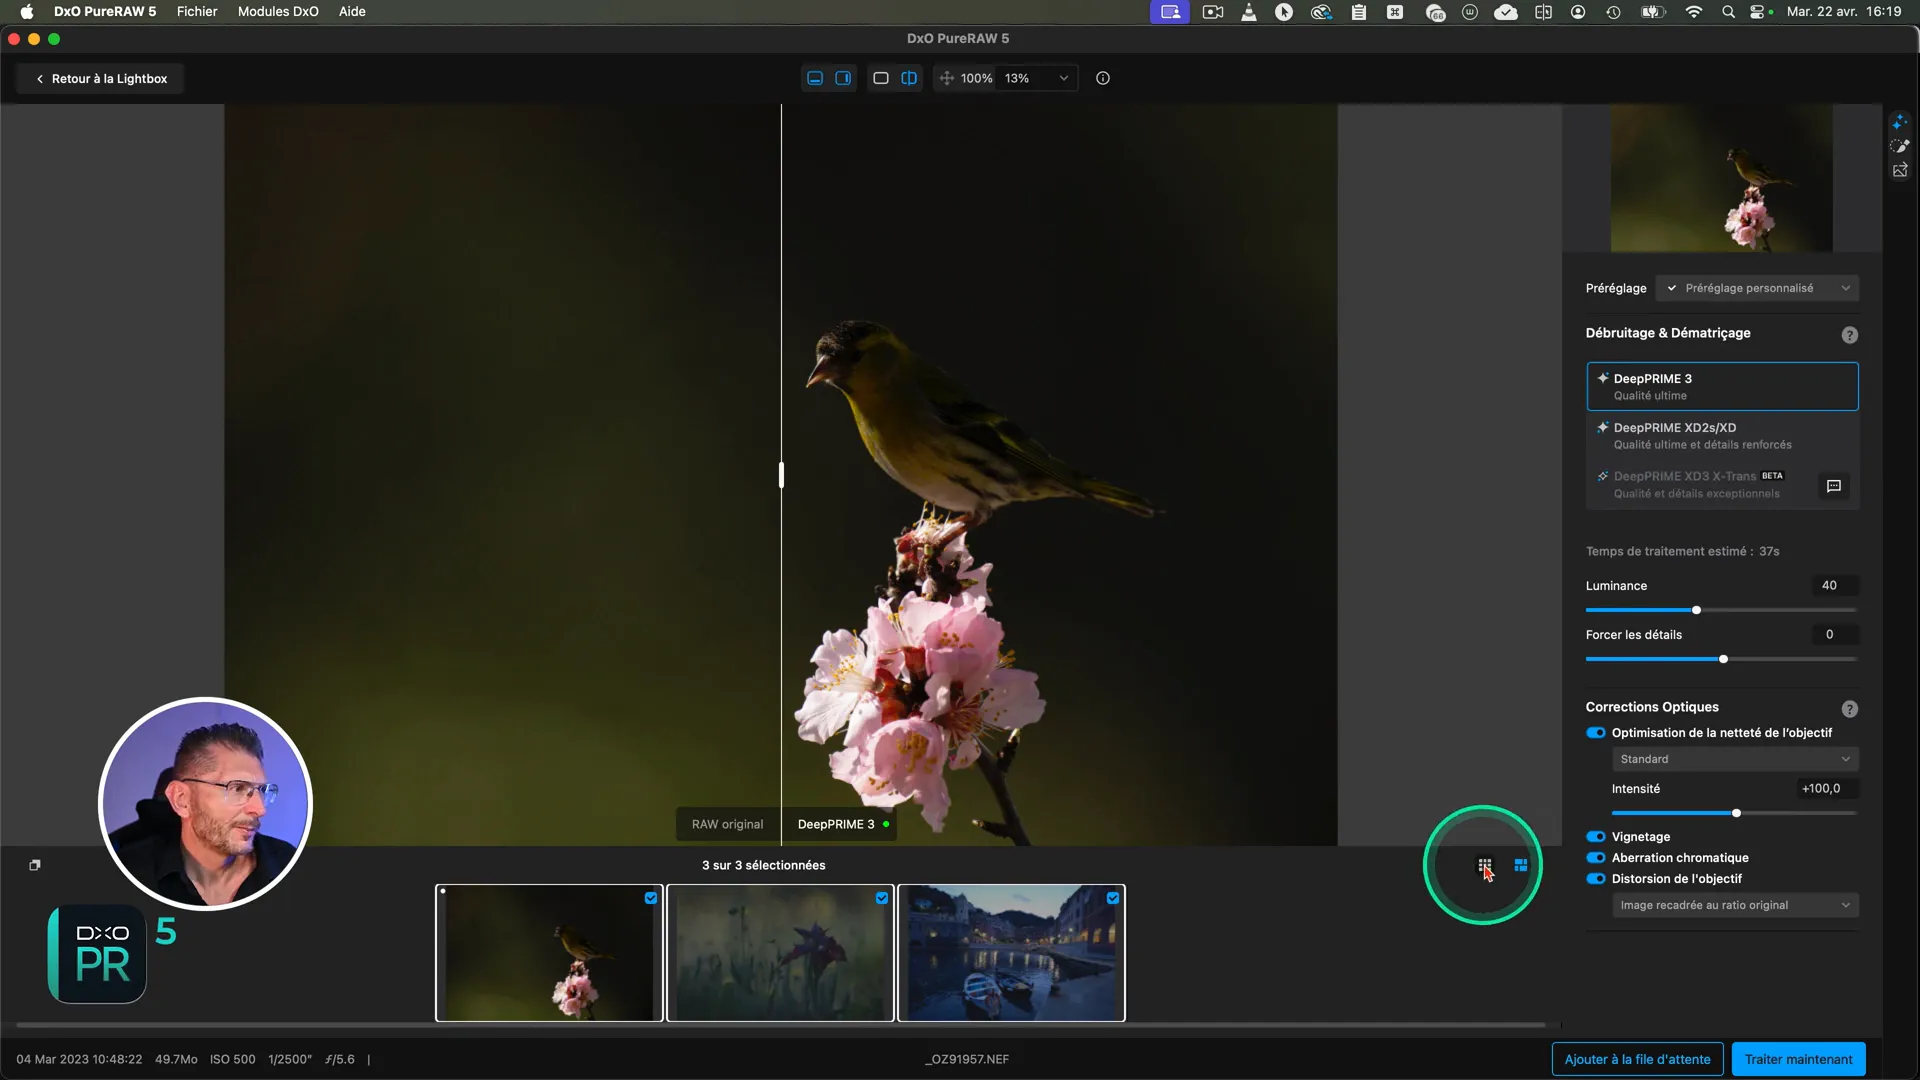Screen dimensions: 1920x1080
Task: Open the Modules DxO menu
Action: 278,12
